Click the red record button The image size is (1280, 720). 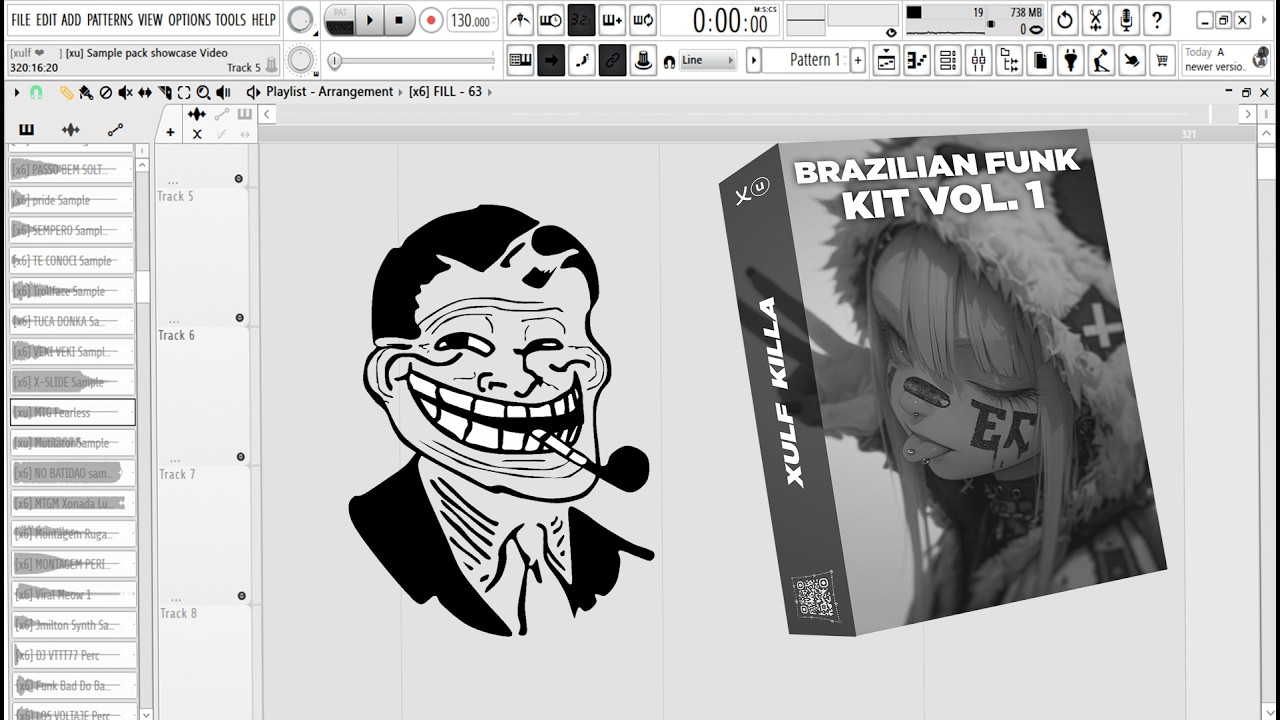(431, 20)
